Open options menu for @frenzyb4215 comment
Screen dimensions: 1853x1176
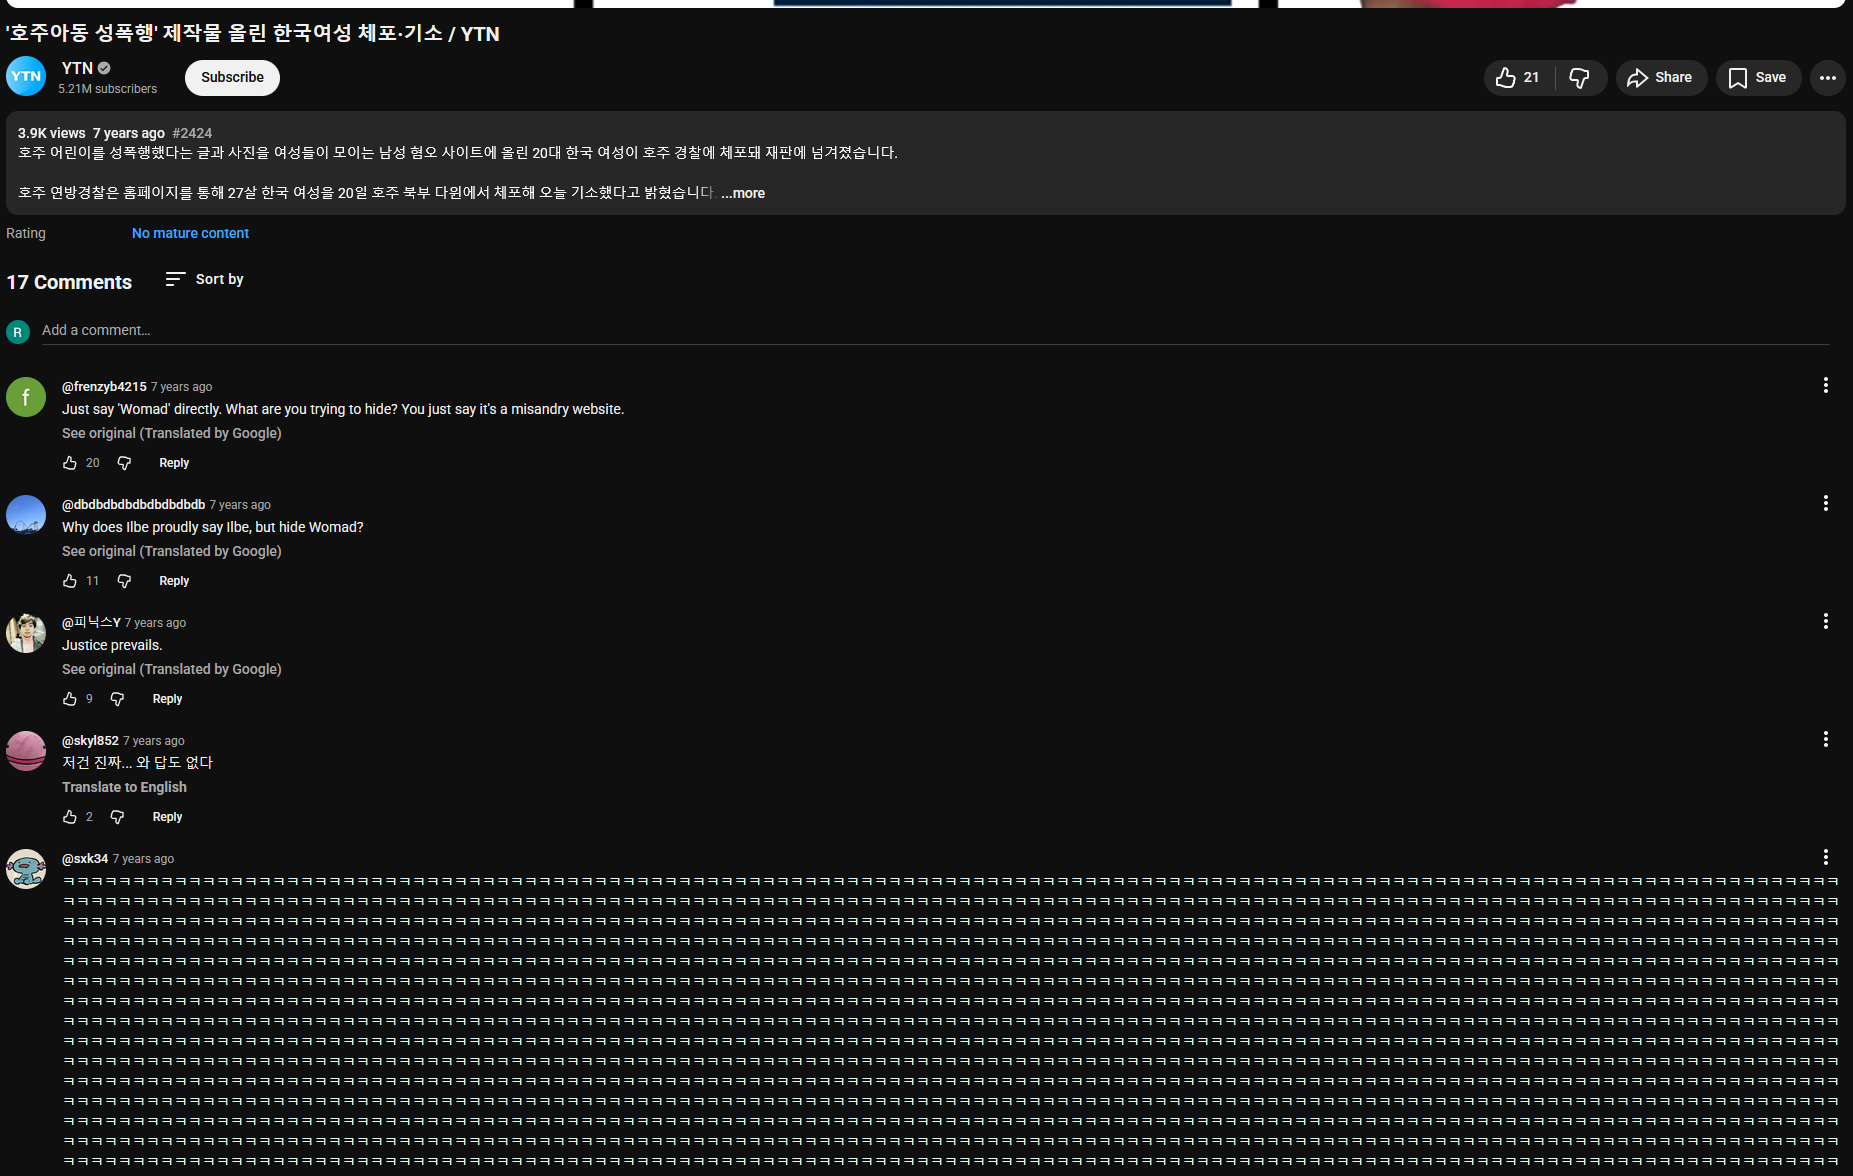point(1825,385)
